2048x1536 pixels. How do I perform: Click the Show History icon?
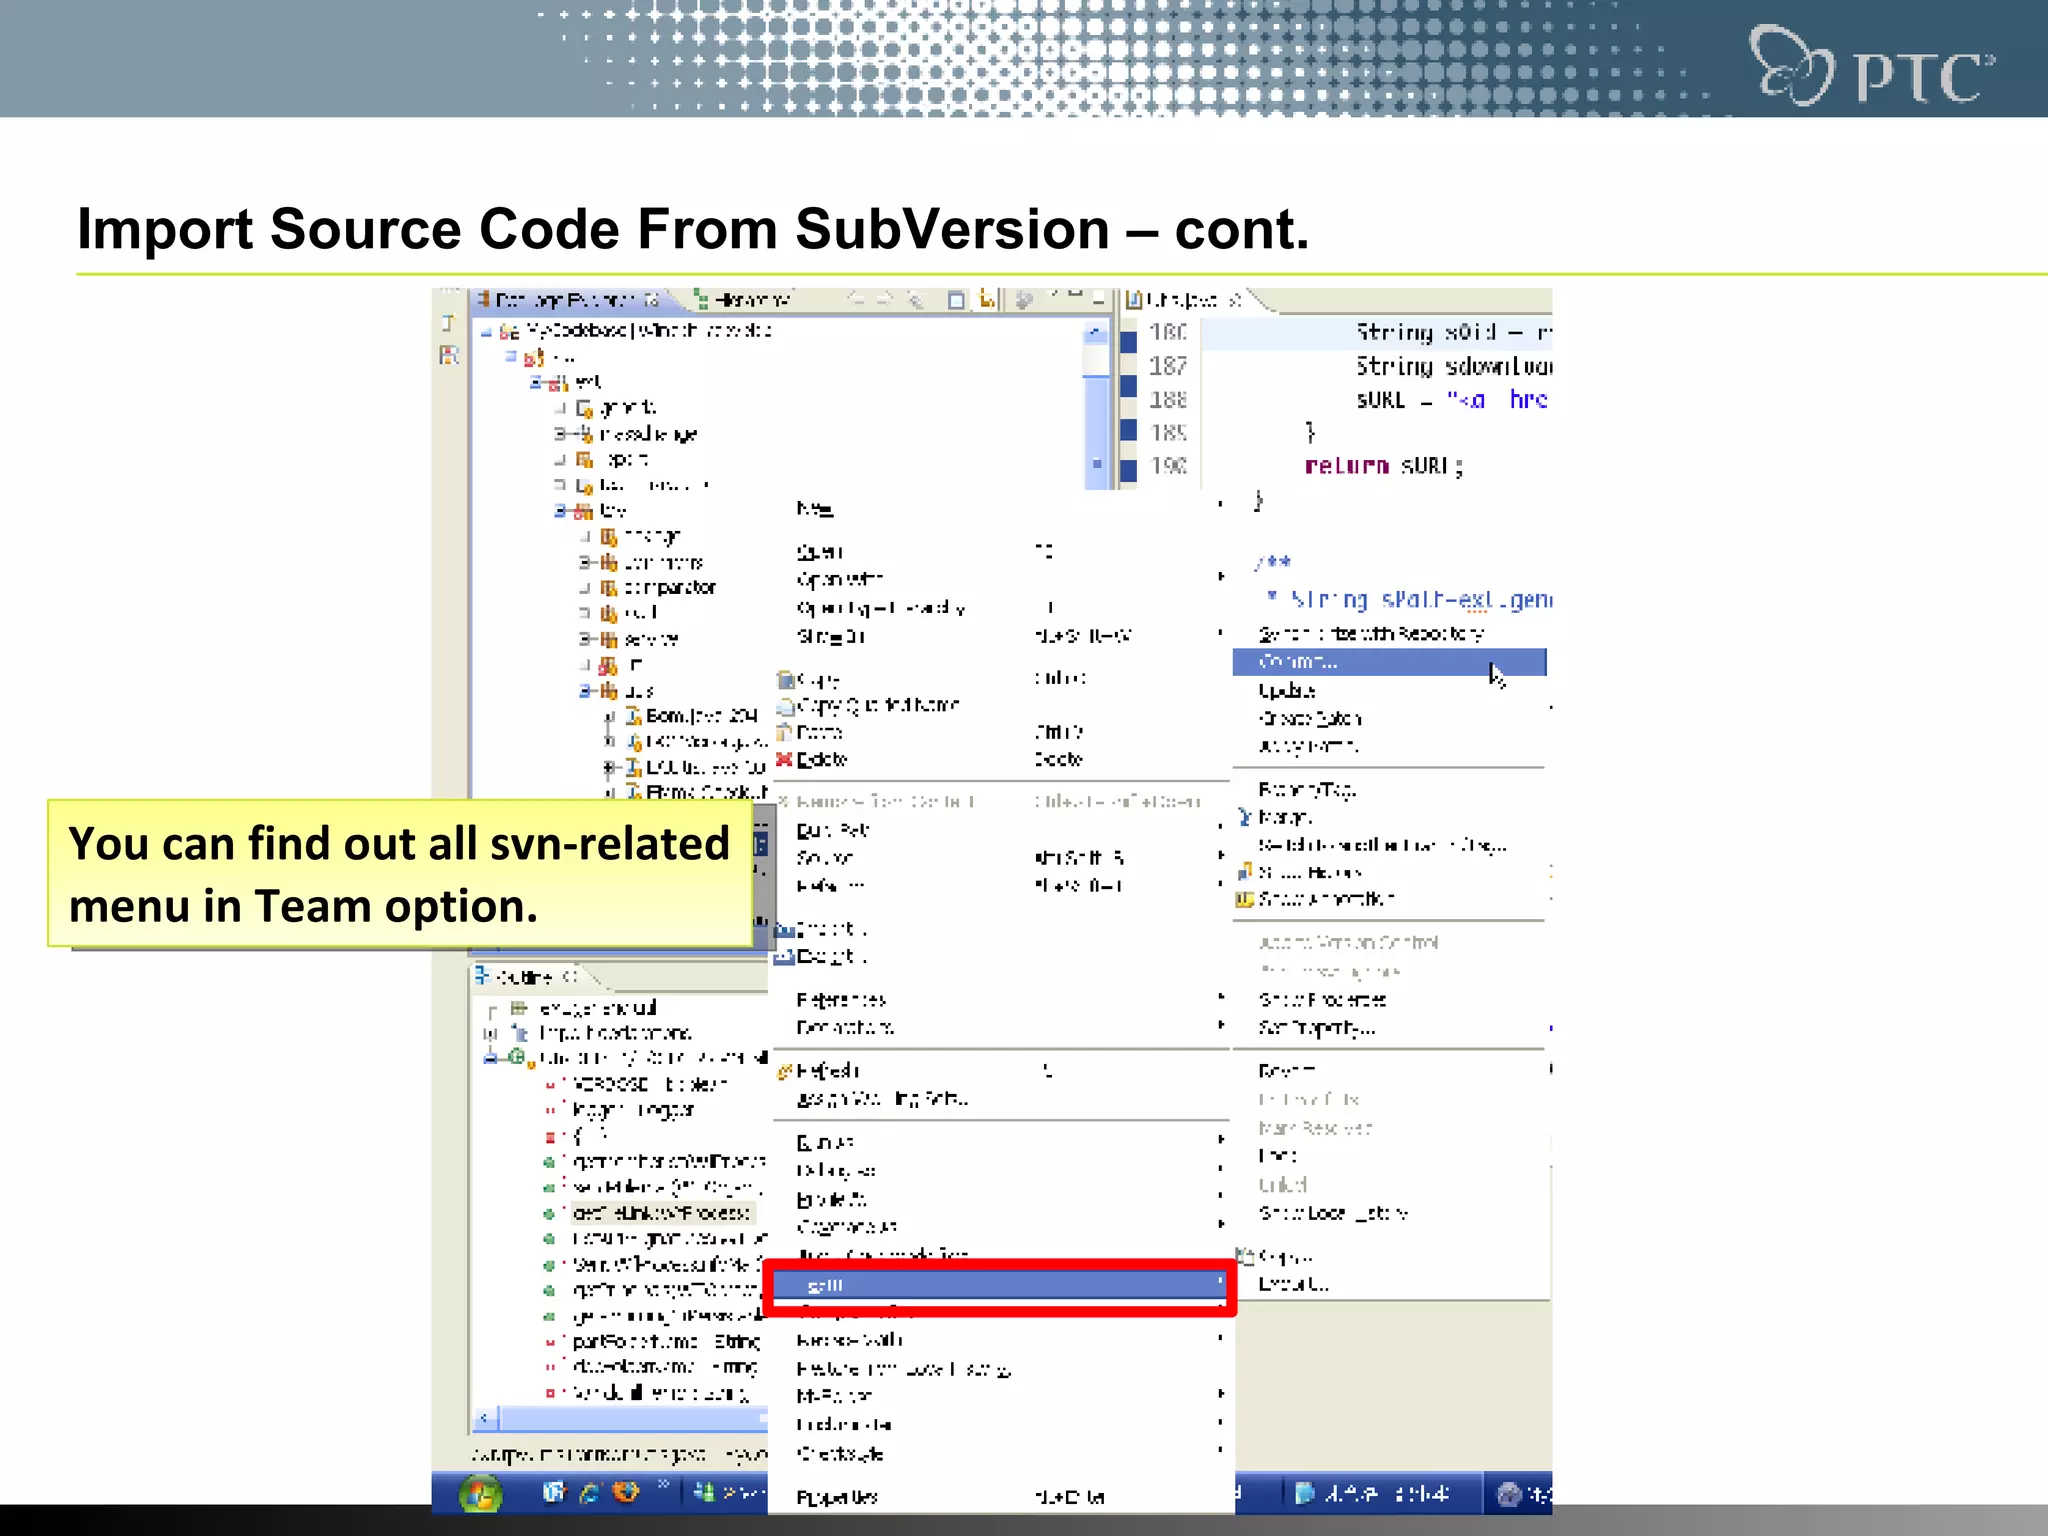(1245, 872)
